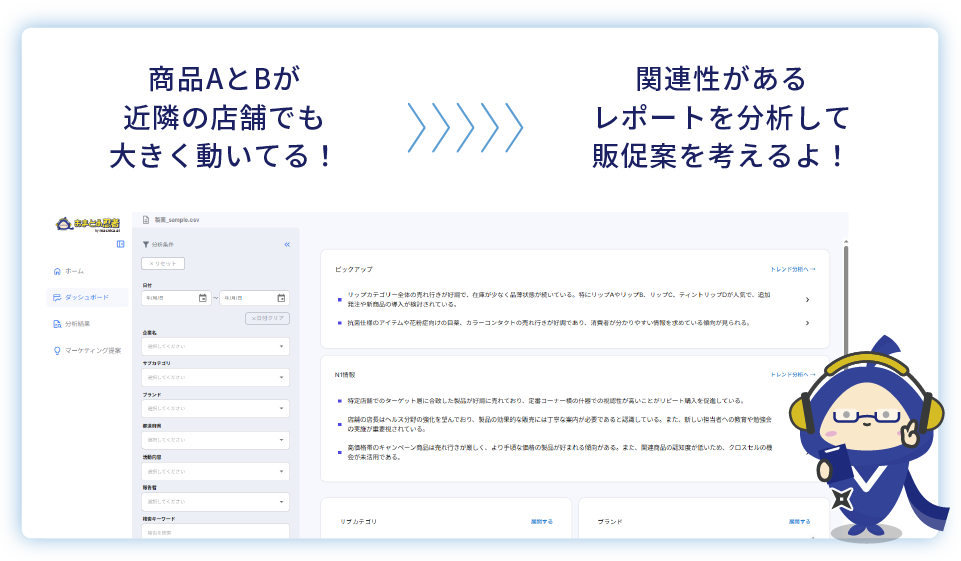Image resolution: width=961 pixels, height=561 pixels.
Task: Expand the リップカテゴリー pickup item chevron
Action: pos(807,300)
